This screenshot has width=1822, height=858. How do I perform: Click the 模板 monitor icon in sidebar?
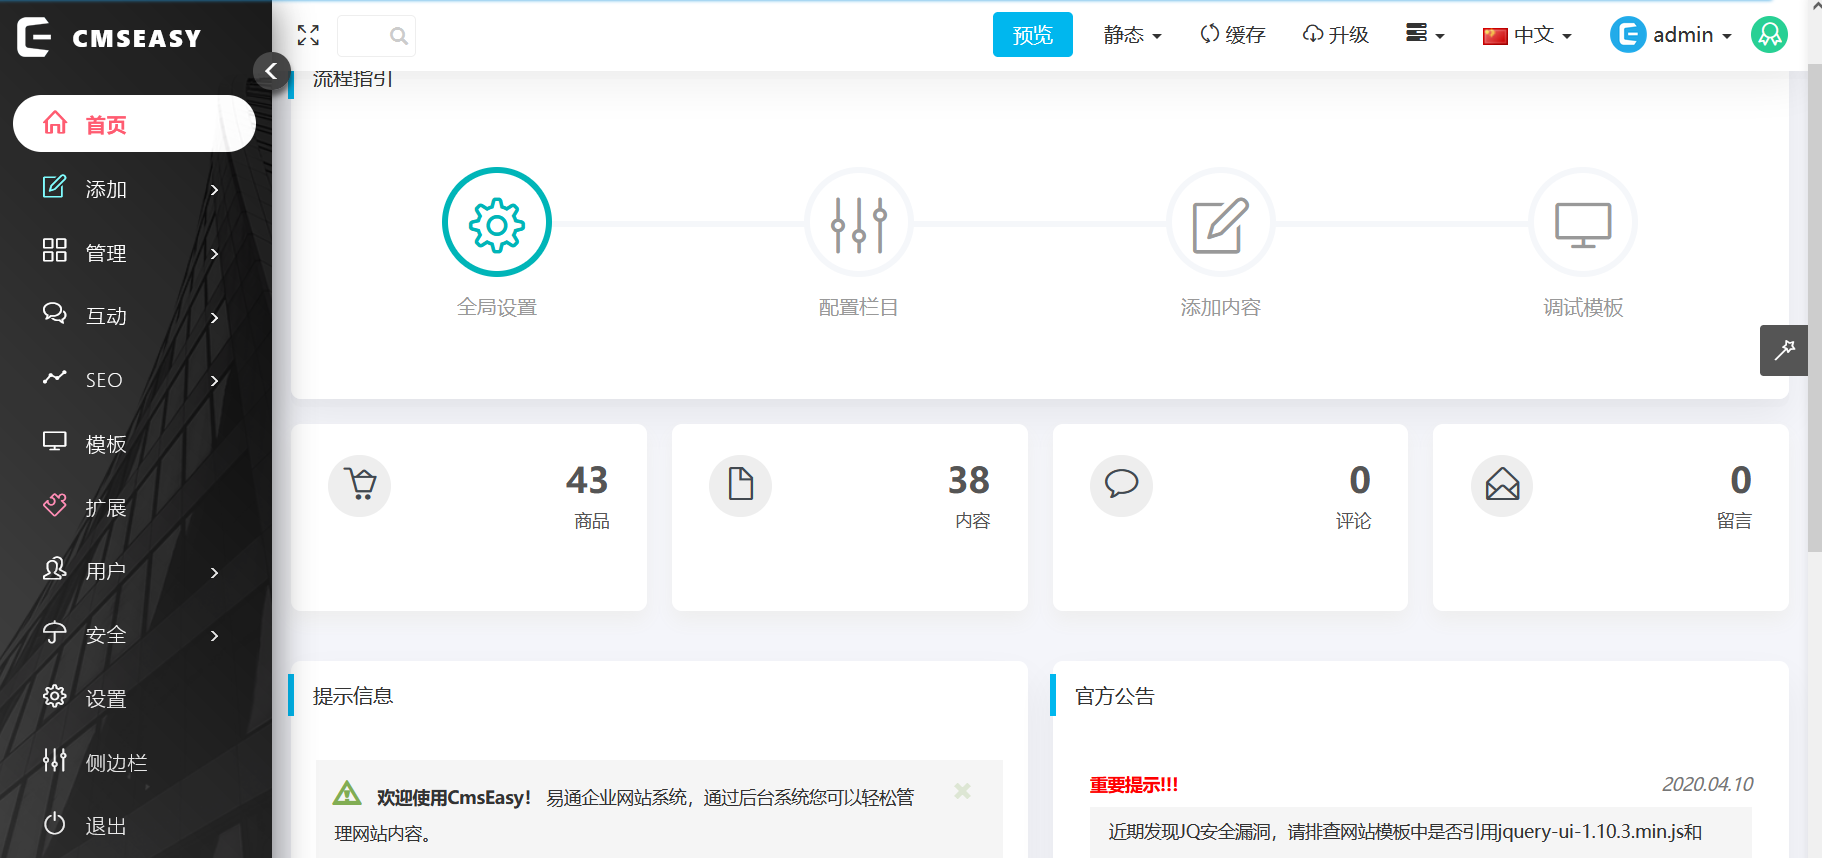coord(54,441)
